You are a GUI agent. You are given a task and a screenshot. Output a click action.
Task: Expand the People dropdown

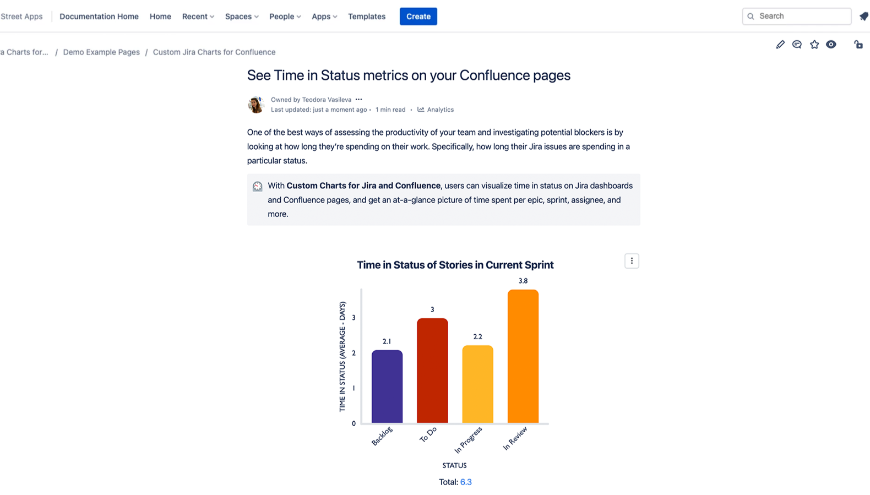(x=285, y=16)
